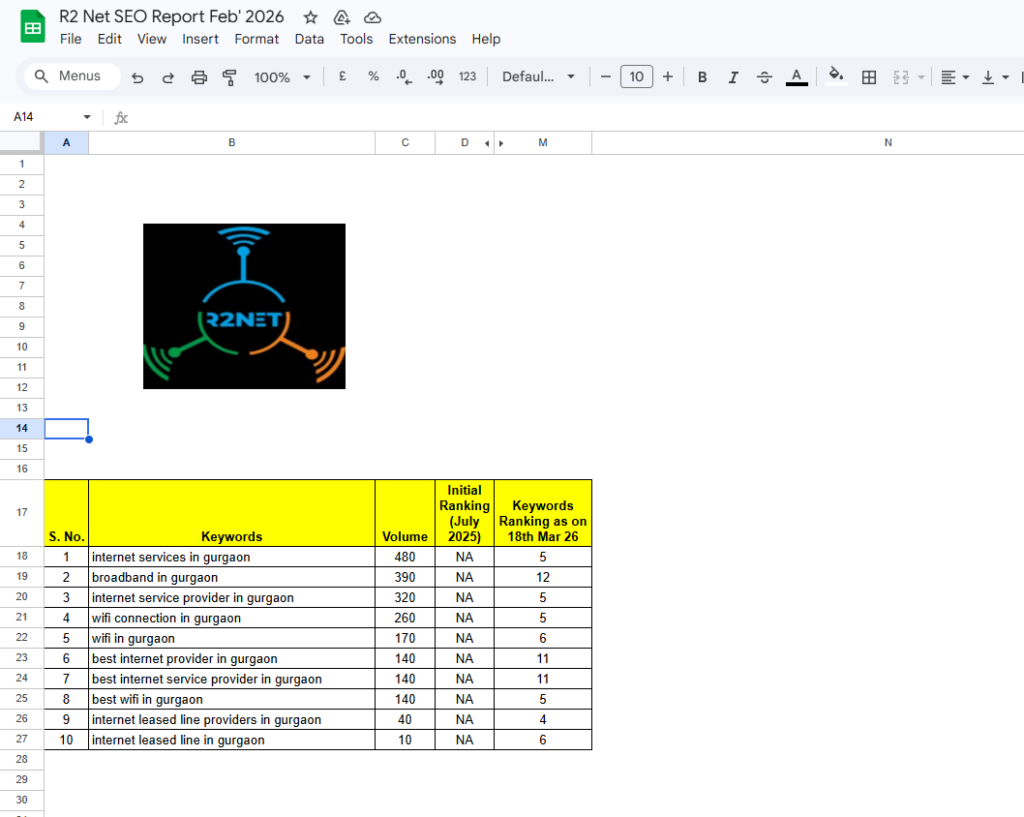Click Increase decimal places icon
The height and width of the screenshot is (817, 1024).
[x=435, y=76]
